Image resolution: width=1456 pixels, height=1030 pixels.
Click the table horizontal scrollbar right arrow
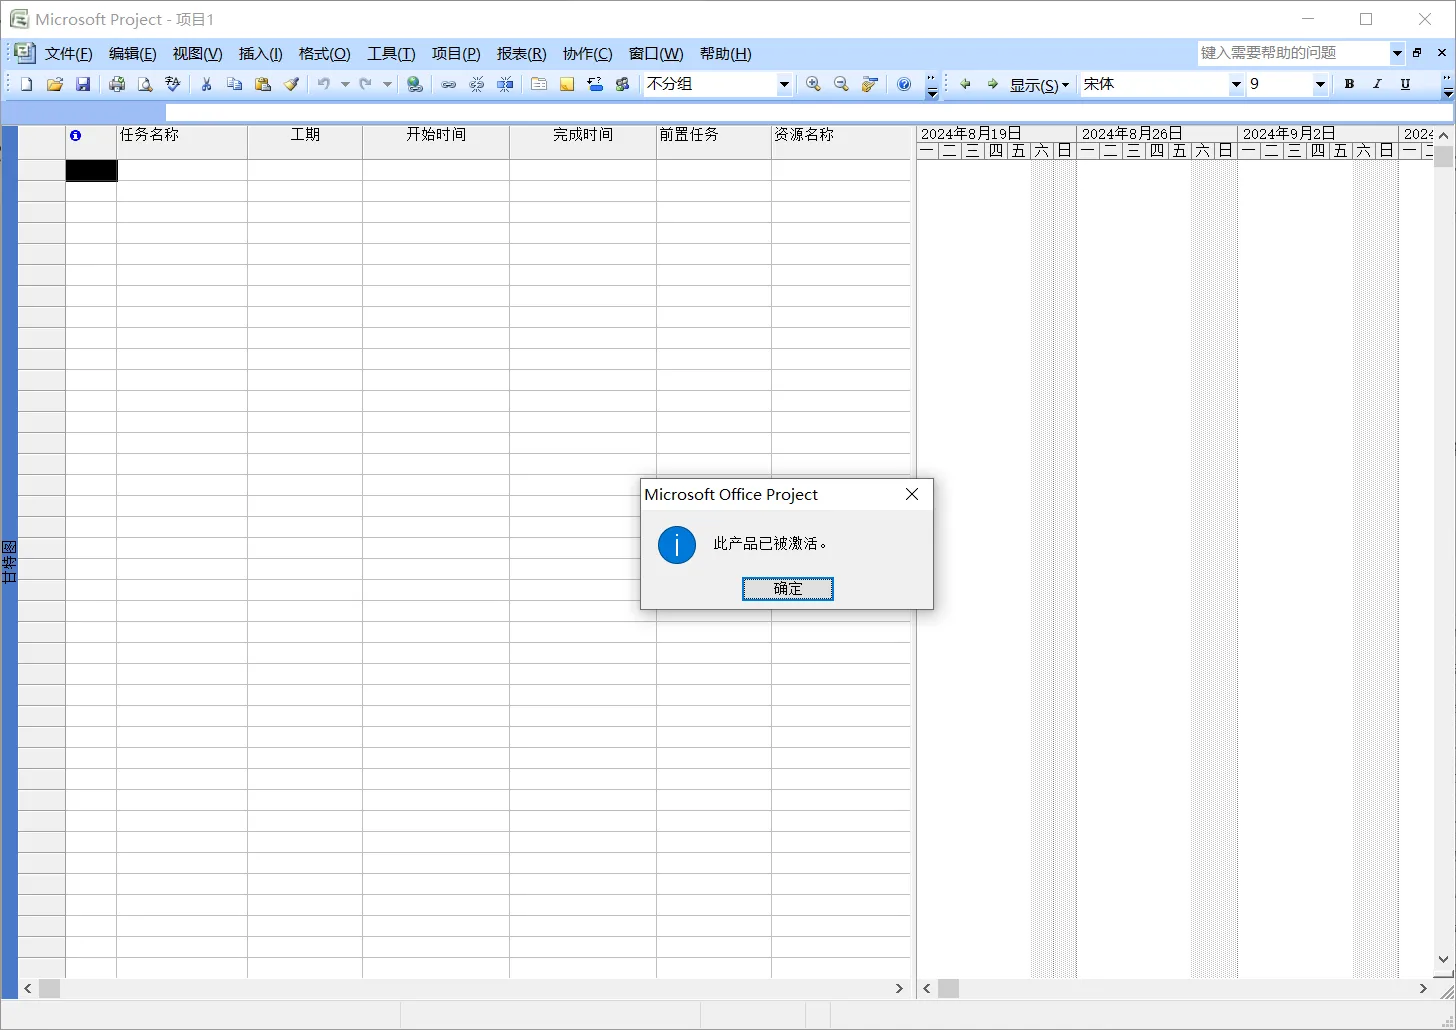(x=899, y=988)
